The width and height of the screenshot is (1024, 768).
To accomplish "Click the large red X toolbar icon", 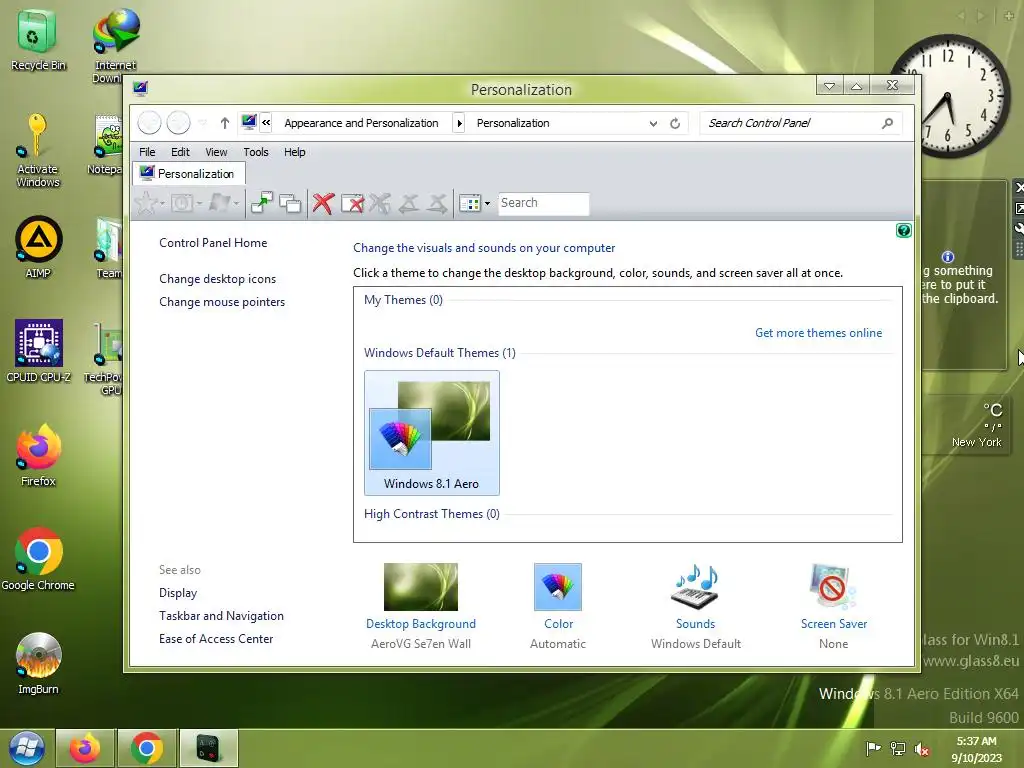I will 323,203.
